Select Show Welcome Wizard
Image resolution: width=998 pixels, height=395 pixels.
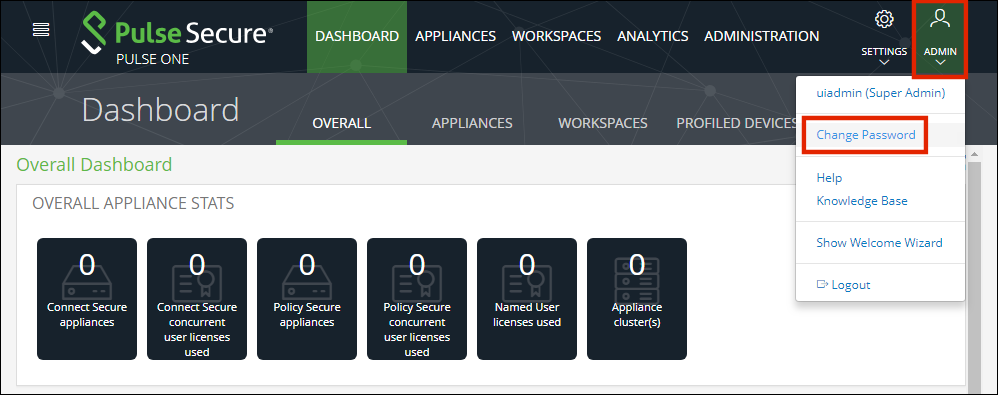pos(879,243)
